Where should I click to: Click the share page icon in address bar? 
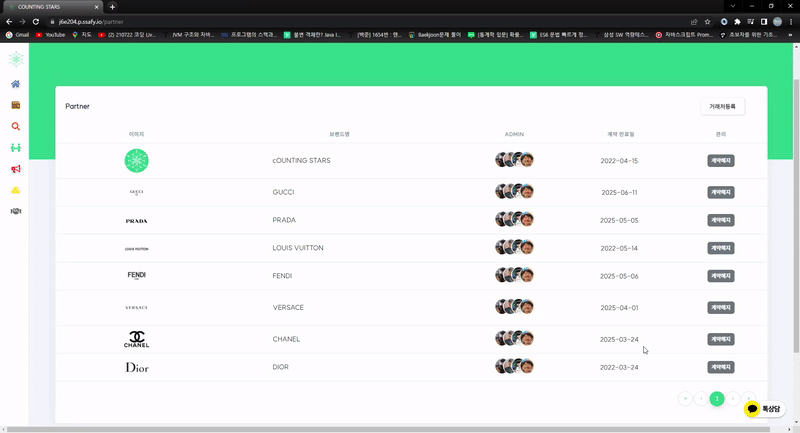[694, 22]
